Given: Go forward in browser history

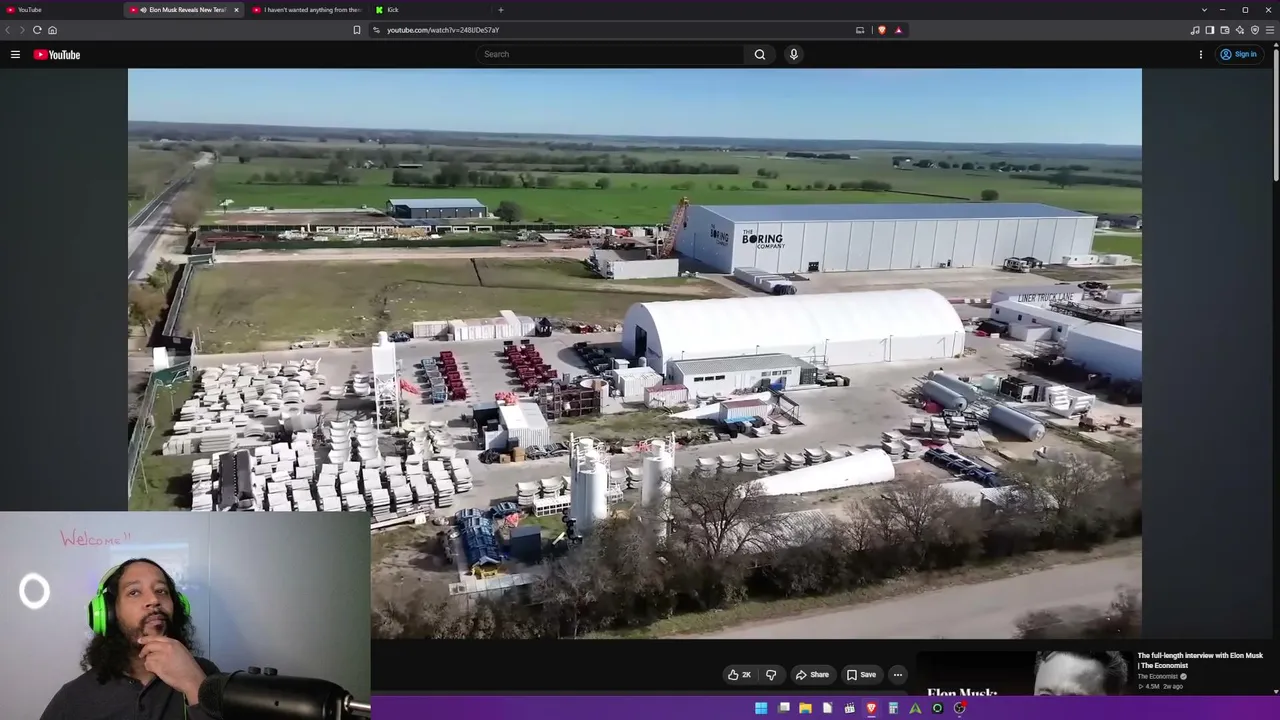Looking at the screenshot, I should point(22,30).
